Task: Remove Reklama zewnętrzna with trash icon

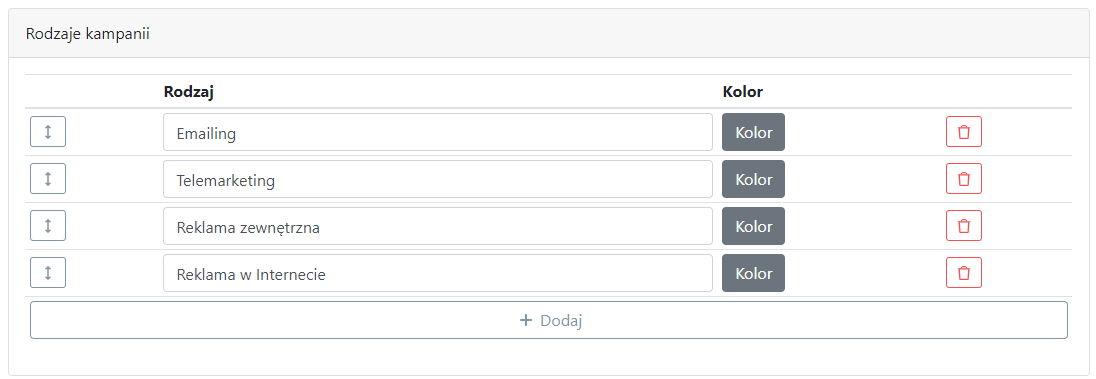Action: click(964, 226)
